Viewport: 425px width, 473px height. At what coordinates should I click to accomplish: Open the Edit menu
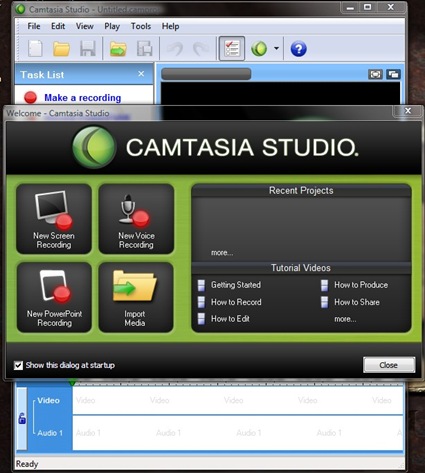58,26
